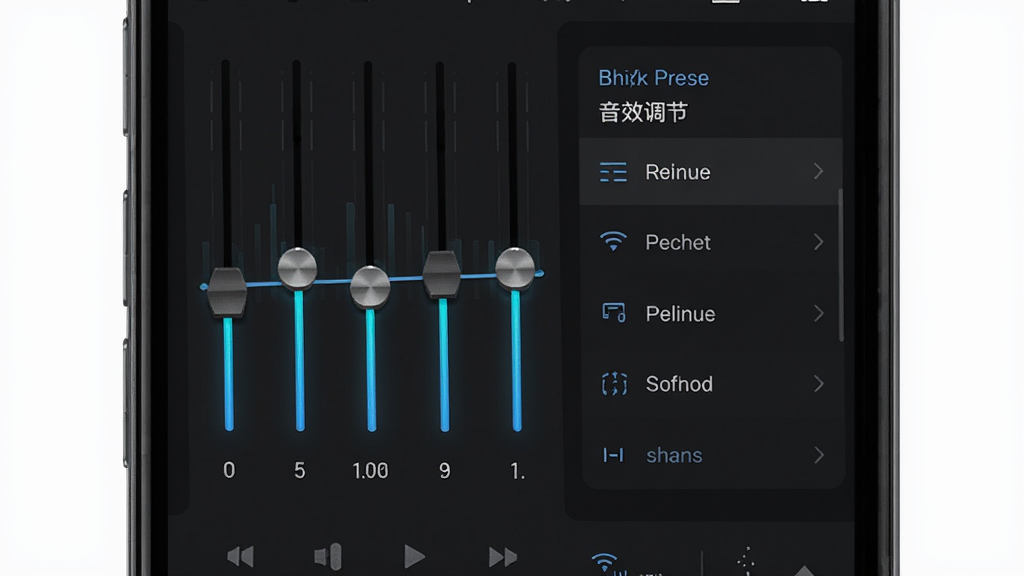Expand the Reinue row chevron
Image resolution: width=1024 pixels, height=576 pixels.
pyautogui.click(x=818, y=171)
